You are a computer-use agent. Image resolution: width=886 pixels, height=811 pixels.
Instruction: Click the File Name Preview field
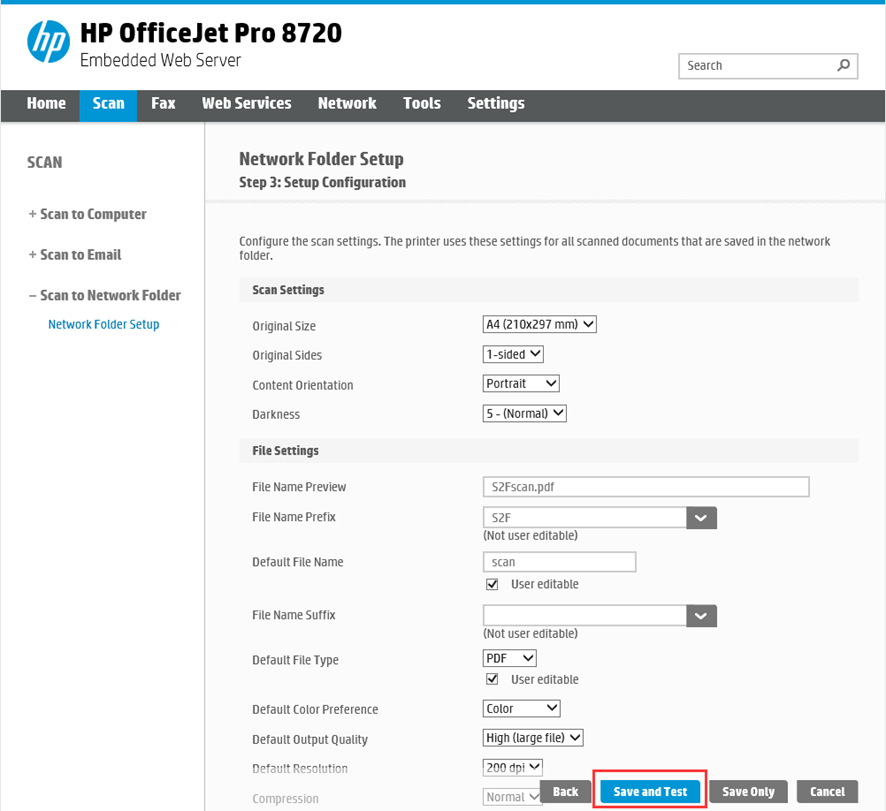click(x=646, y=487)
